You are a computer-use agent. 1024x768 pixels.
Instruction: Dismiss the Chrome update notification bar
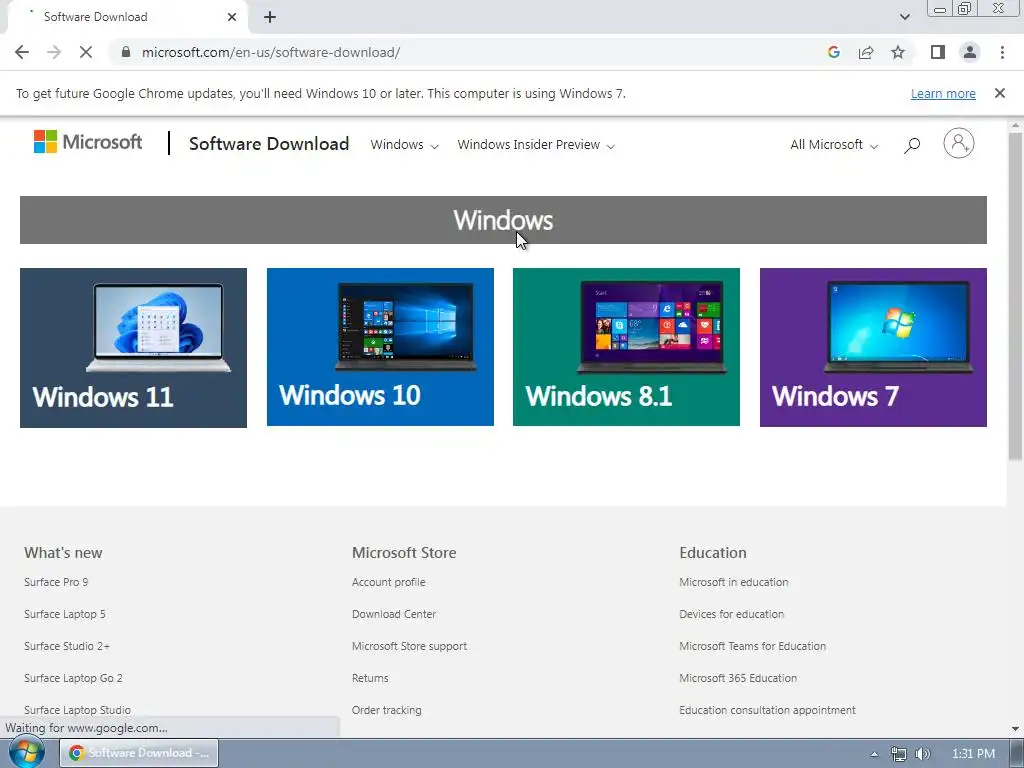[1000, 93]
